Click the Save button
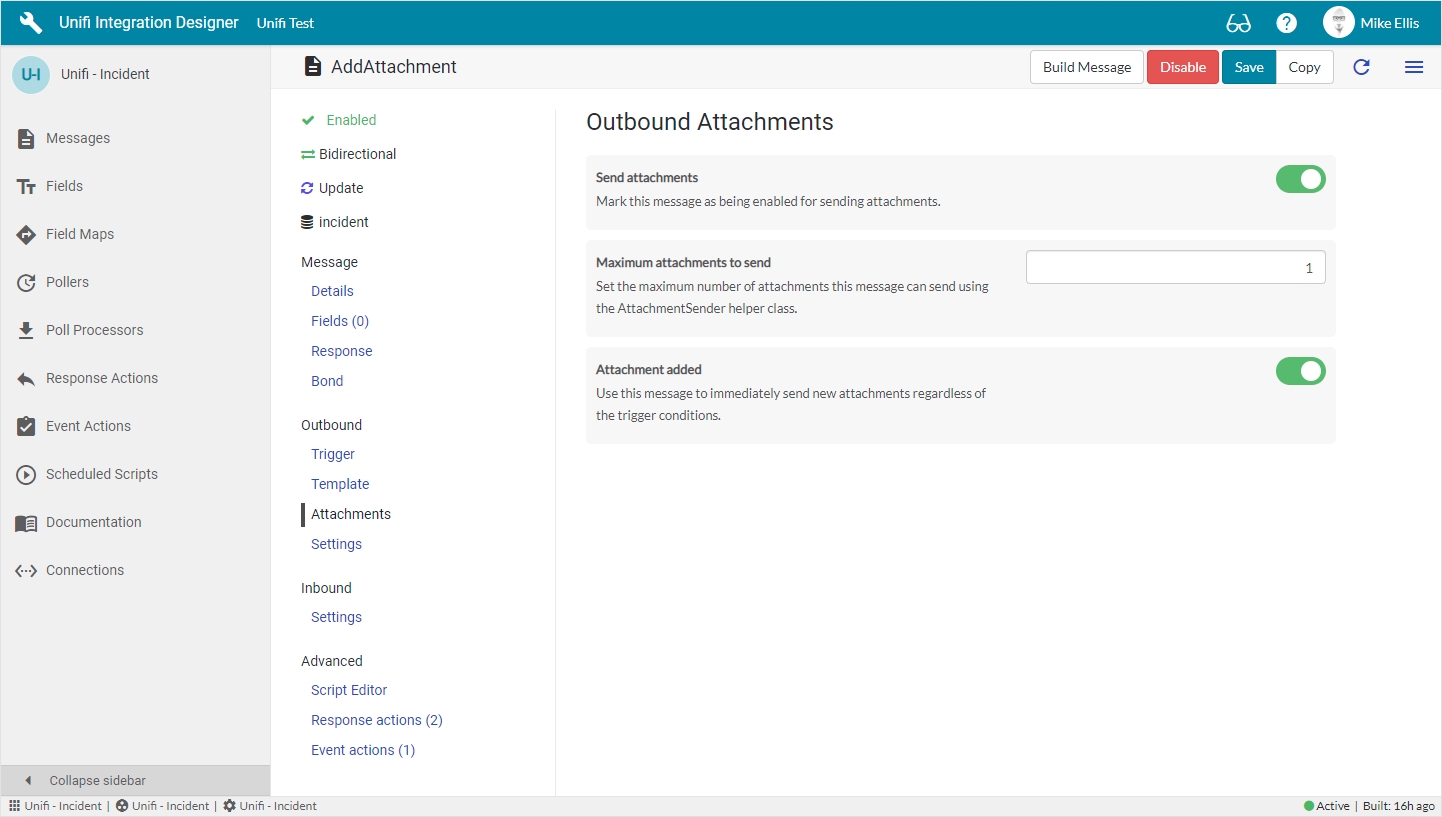This screenshot has height=817, width=1442. point(1248,67)
